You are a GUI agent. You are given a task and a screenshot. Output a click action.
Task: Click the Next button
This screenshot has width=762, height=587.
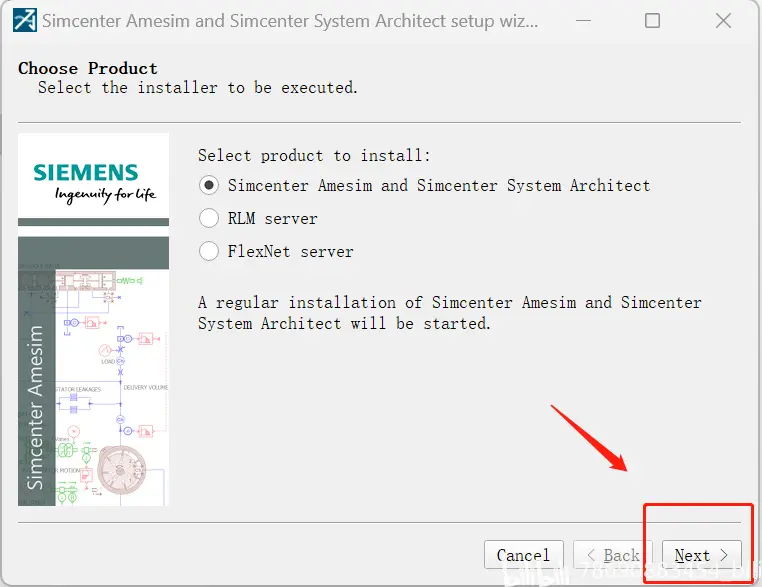[x=701, y=554]
